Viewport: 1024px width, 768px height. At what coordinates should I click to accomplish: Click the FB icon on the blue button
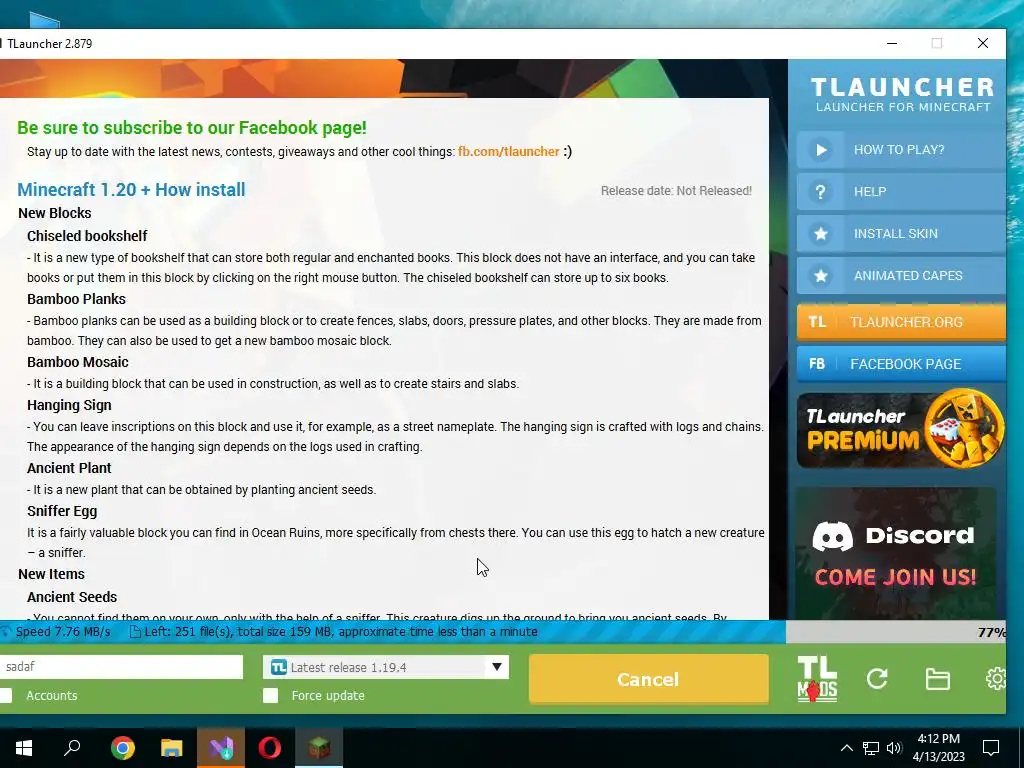817,364
